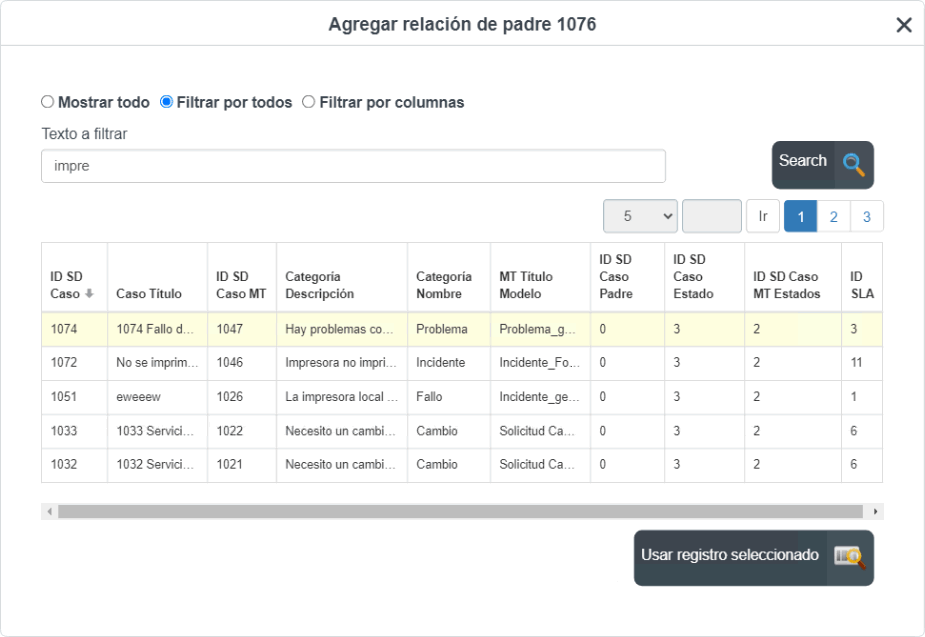Go to page 2 of results
925x637 pixels.
[834, 216]
